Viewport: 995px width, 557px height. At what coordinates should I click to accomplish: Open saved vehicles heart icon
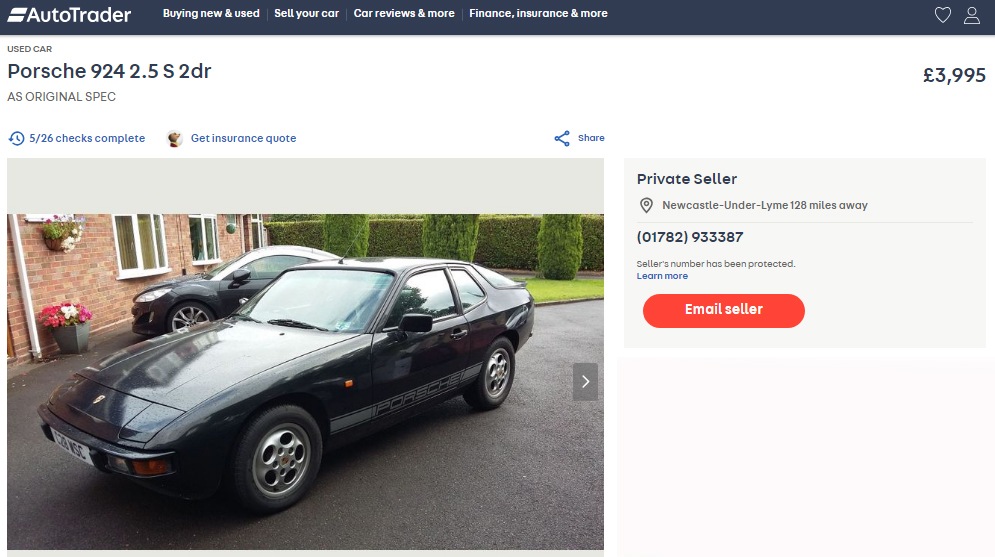(942, 15)
